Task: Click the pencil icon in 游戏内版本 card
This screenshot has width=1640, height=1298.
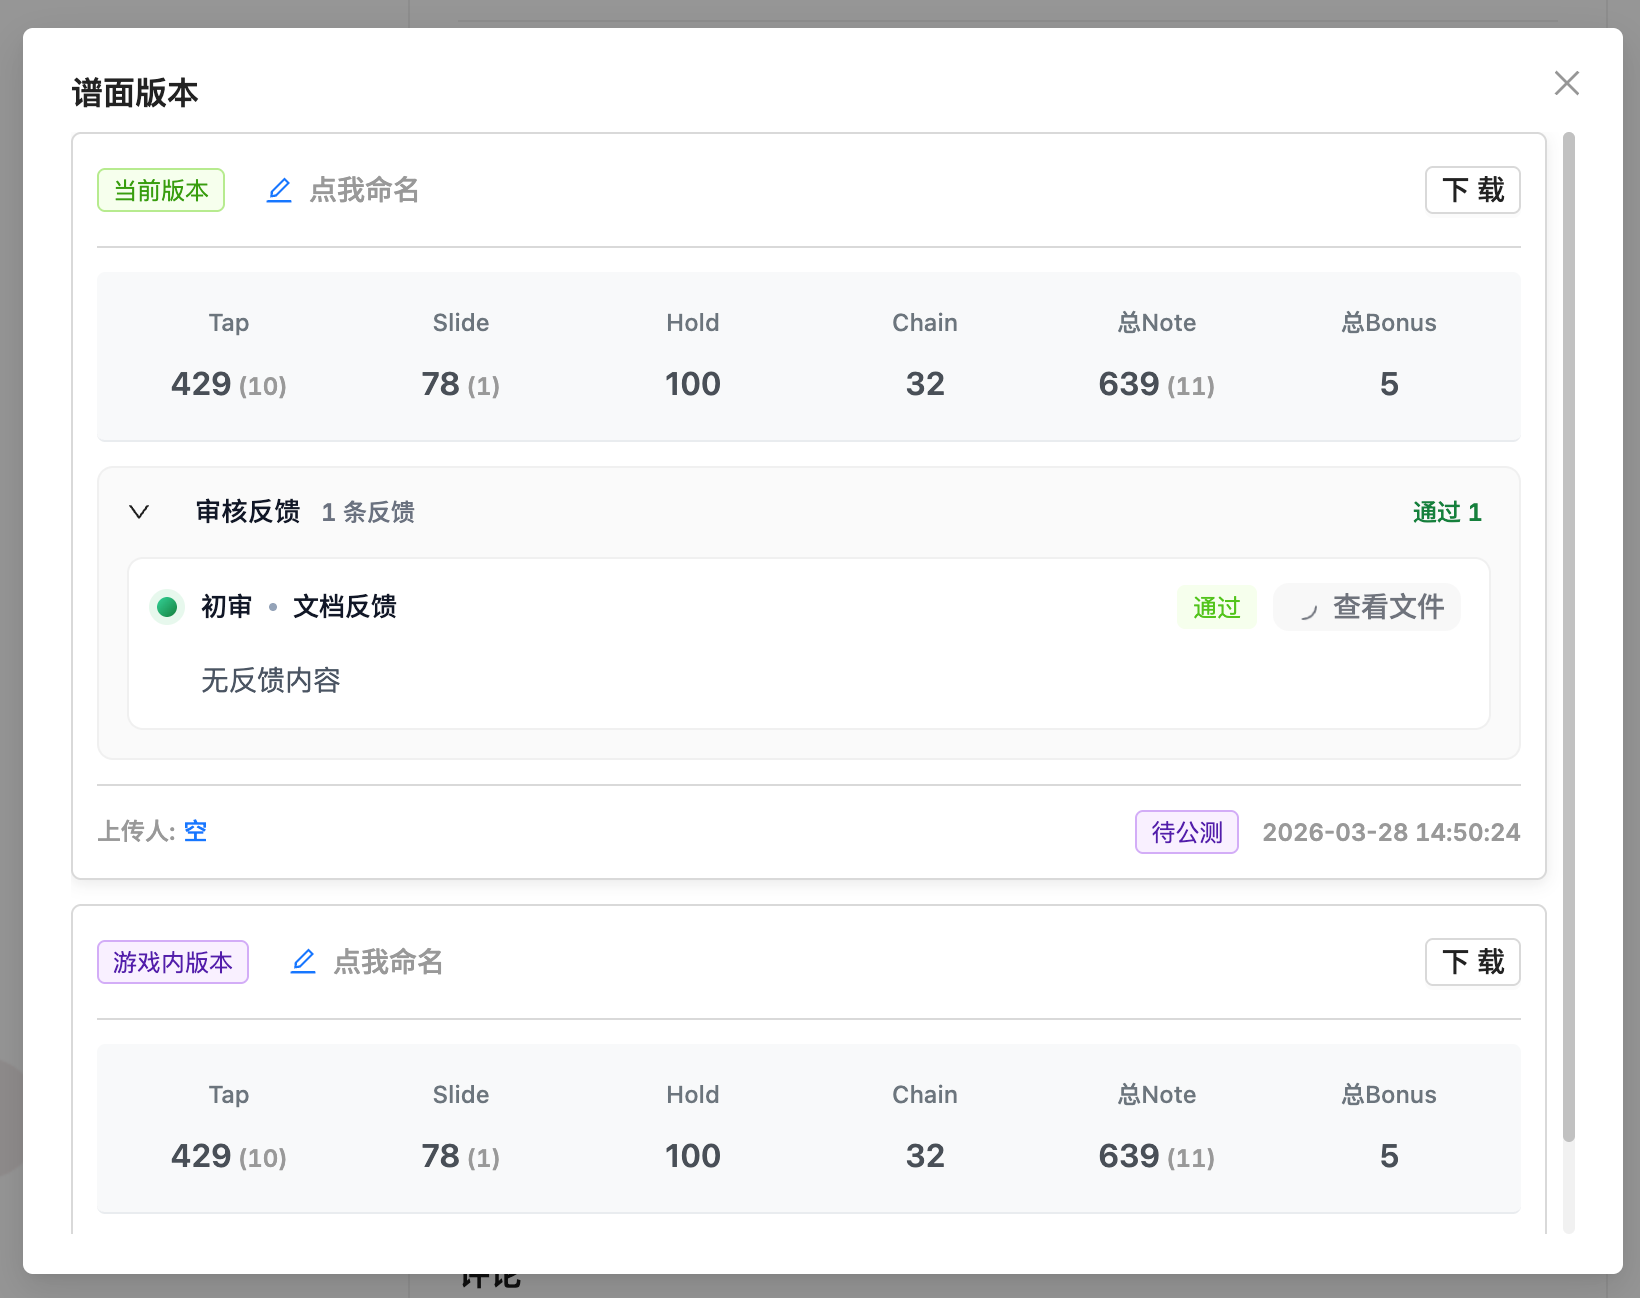Action: 303,962
